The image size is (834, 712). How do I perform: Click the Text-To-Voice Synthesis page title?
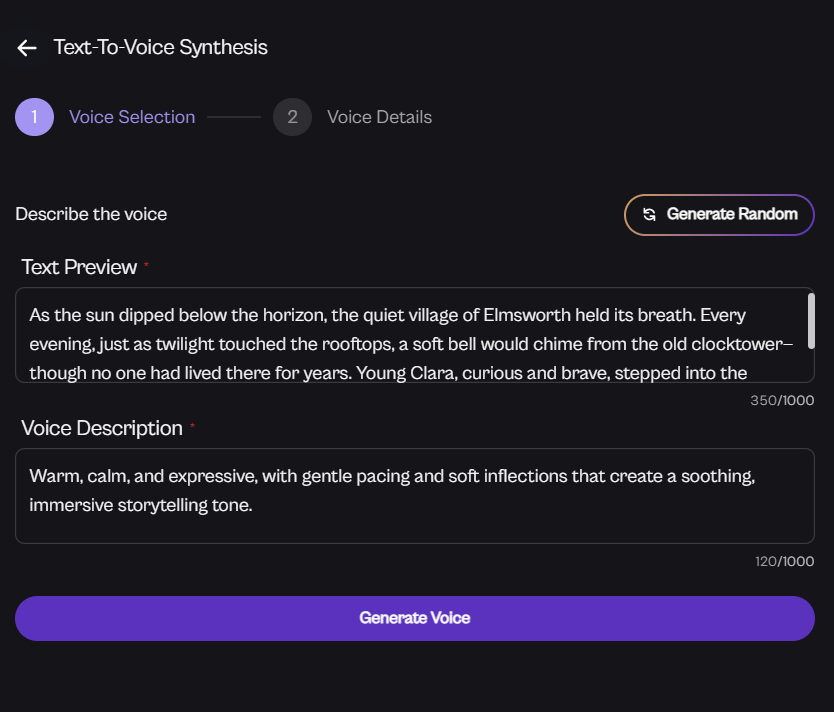click(160, 47)
